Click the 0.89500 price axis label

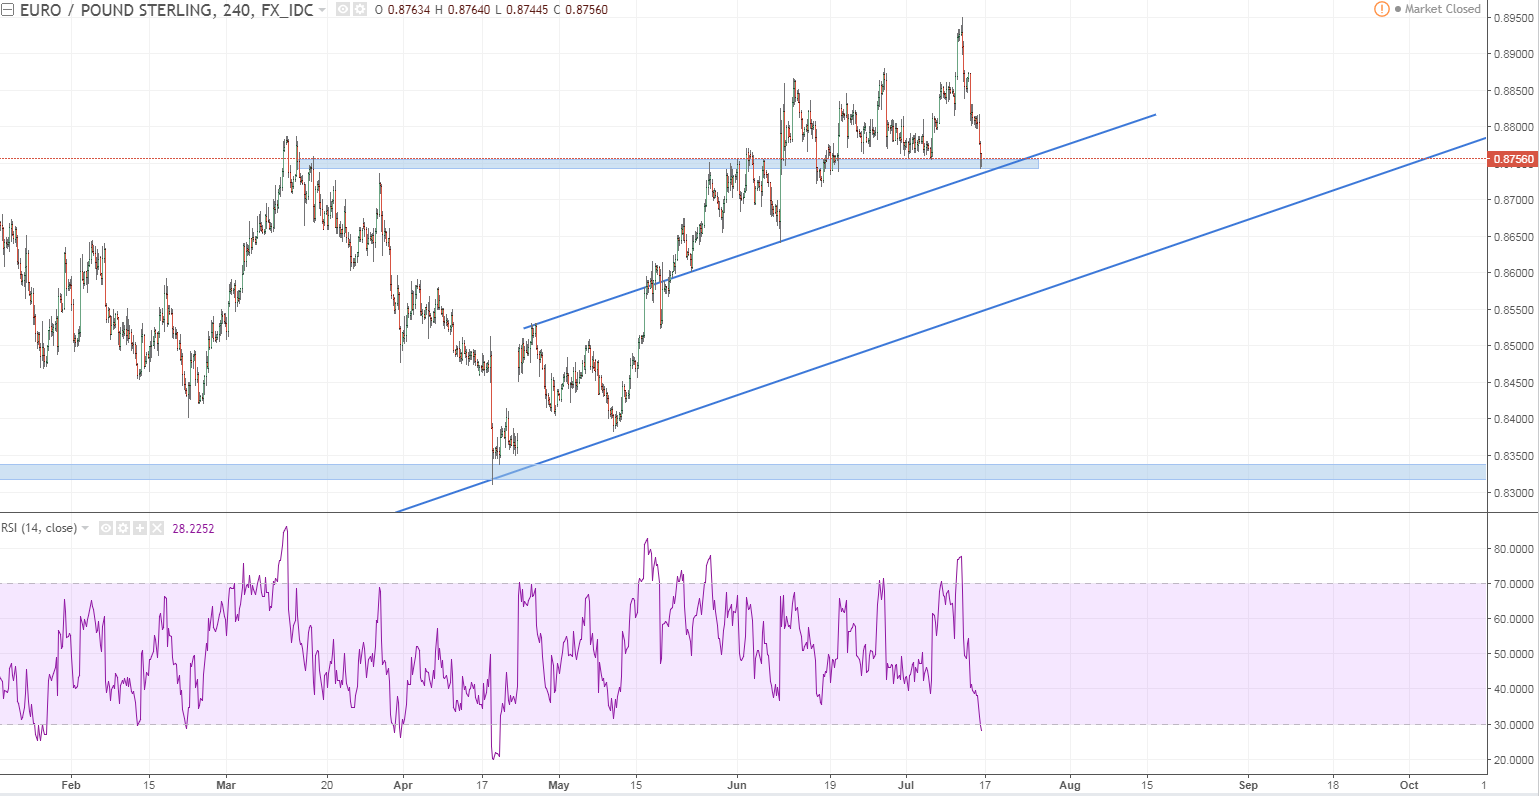pos(1514,18)
